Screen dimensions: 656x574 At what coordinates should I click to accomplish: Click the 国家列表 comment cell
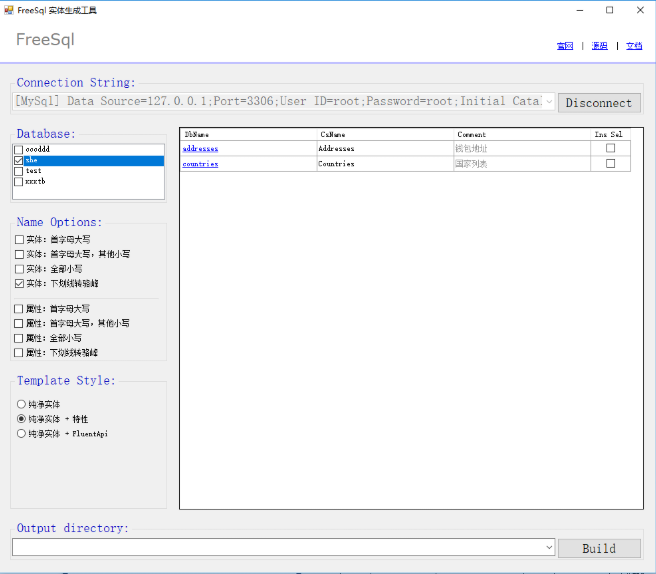pos(522,164)
